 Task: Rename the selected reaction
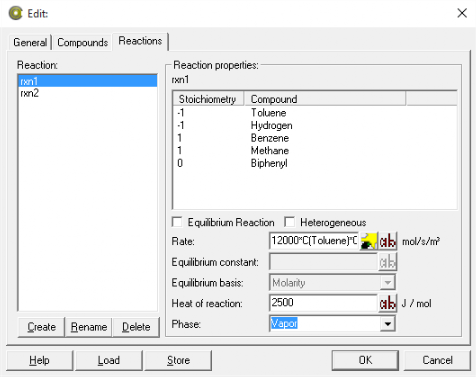89,327
